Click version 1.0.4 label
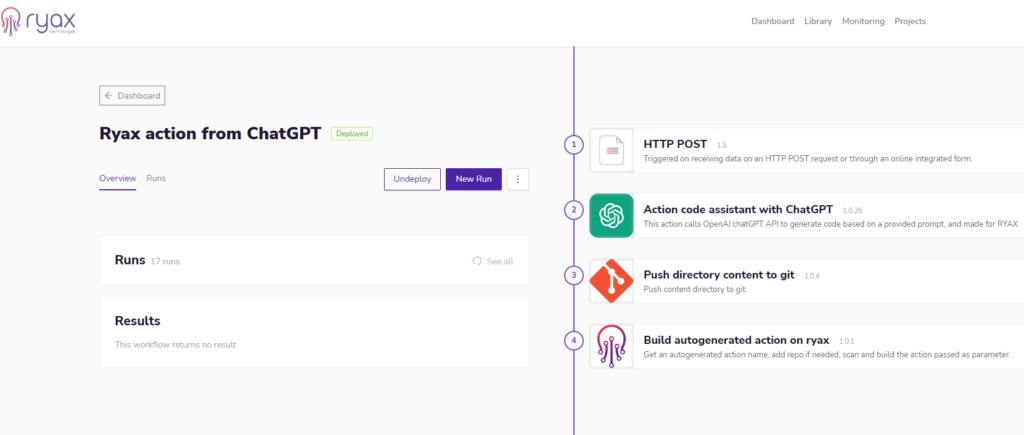This screenshot has height=435, width=1024. coord(812,276)
